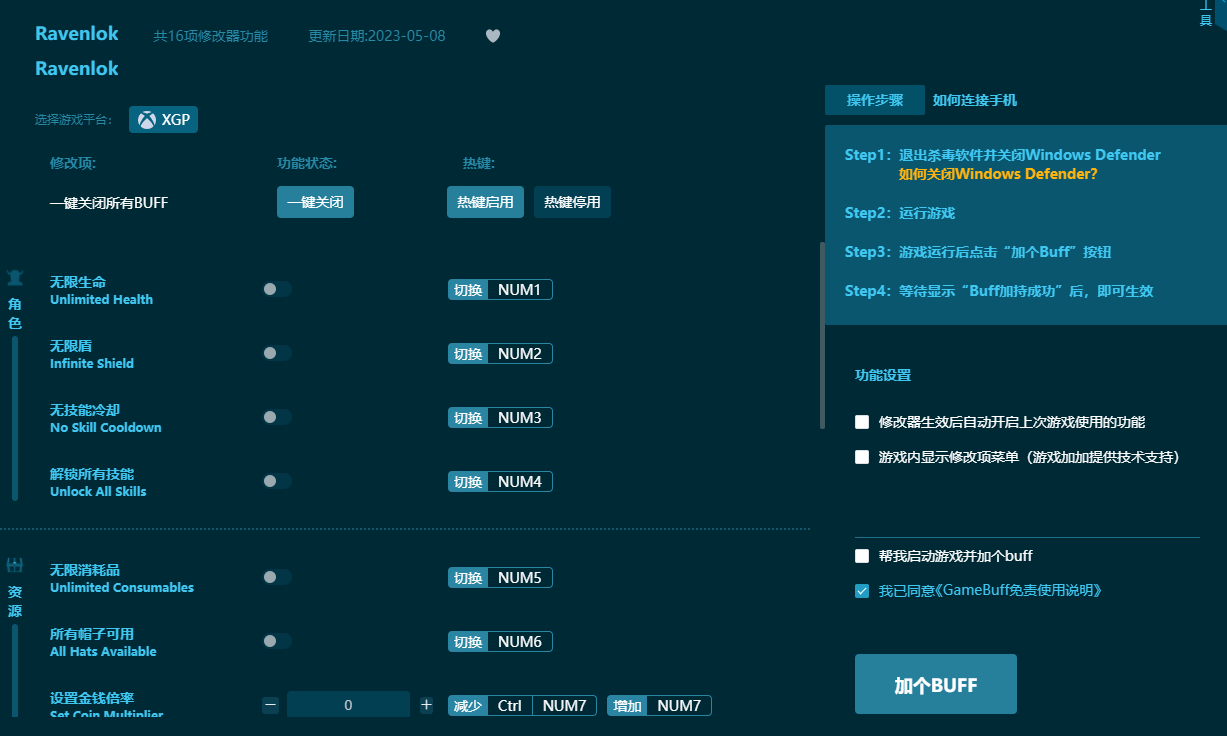Click the 一键关闭 button
Viewport: 1227px width, 736px height.
coord(315,202)
